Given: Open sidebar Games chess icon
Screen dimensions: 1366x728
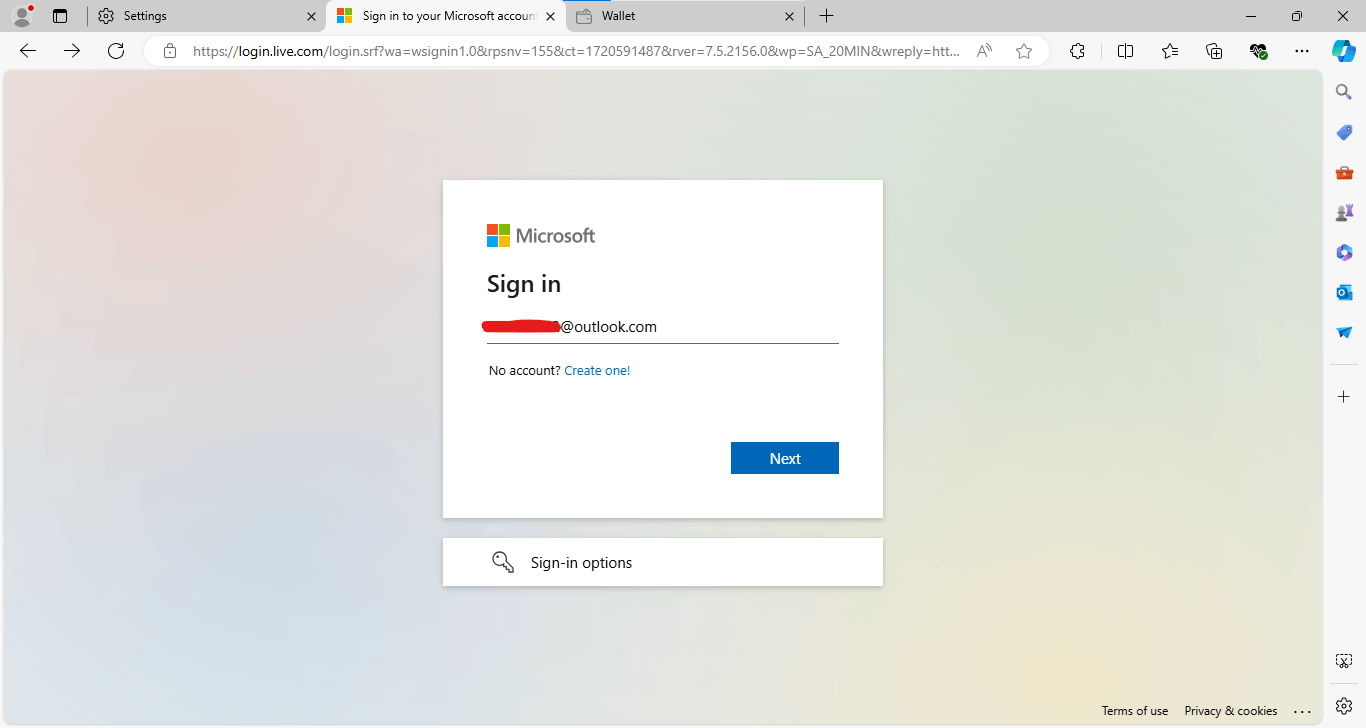Looking at the screenshot, I should point(1344,212).
